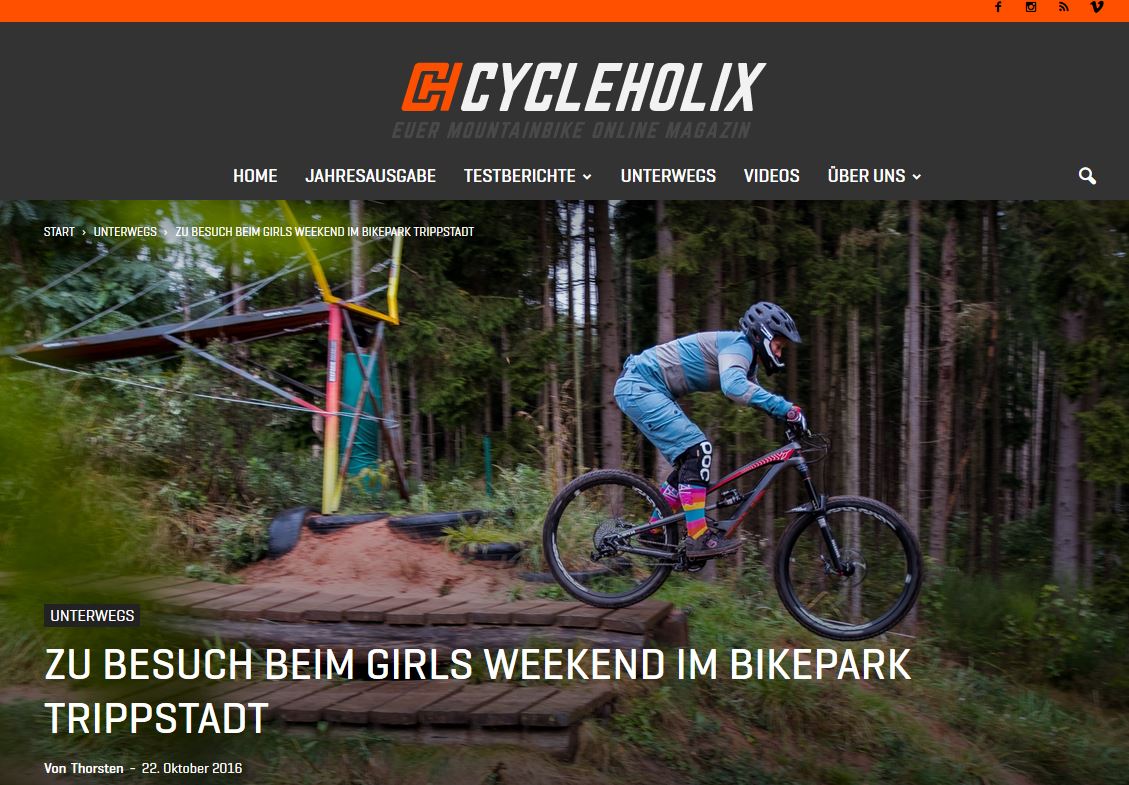
Task: Expand the Über Uns dropdown arrow
Action: click(x=917, y=176)
